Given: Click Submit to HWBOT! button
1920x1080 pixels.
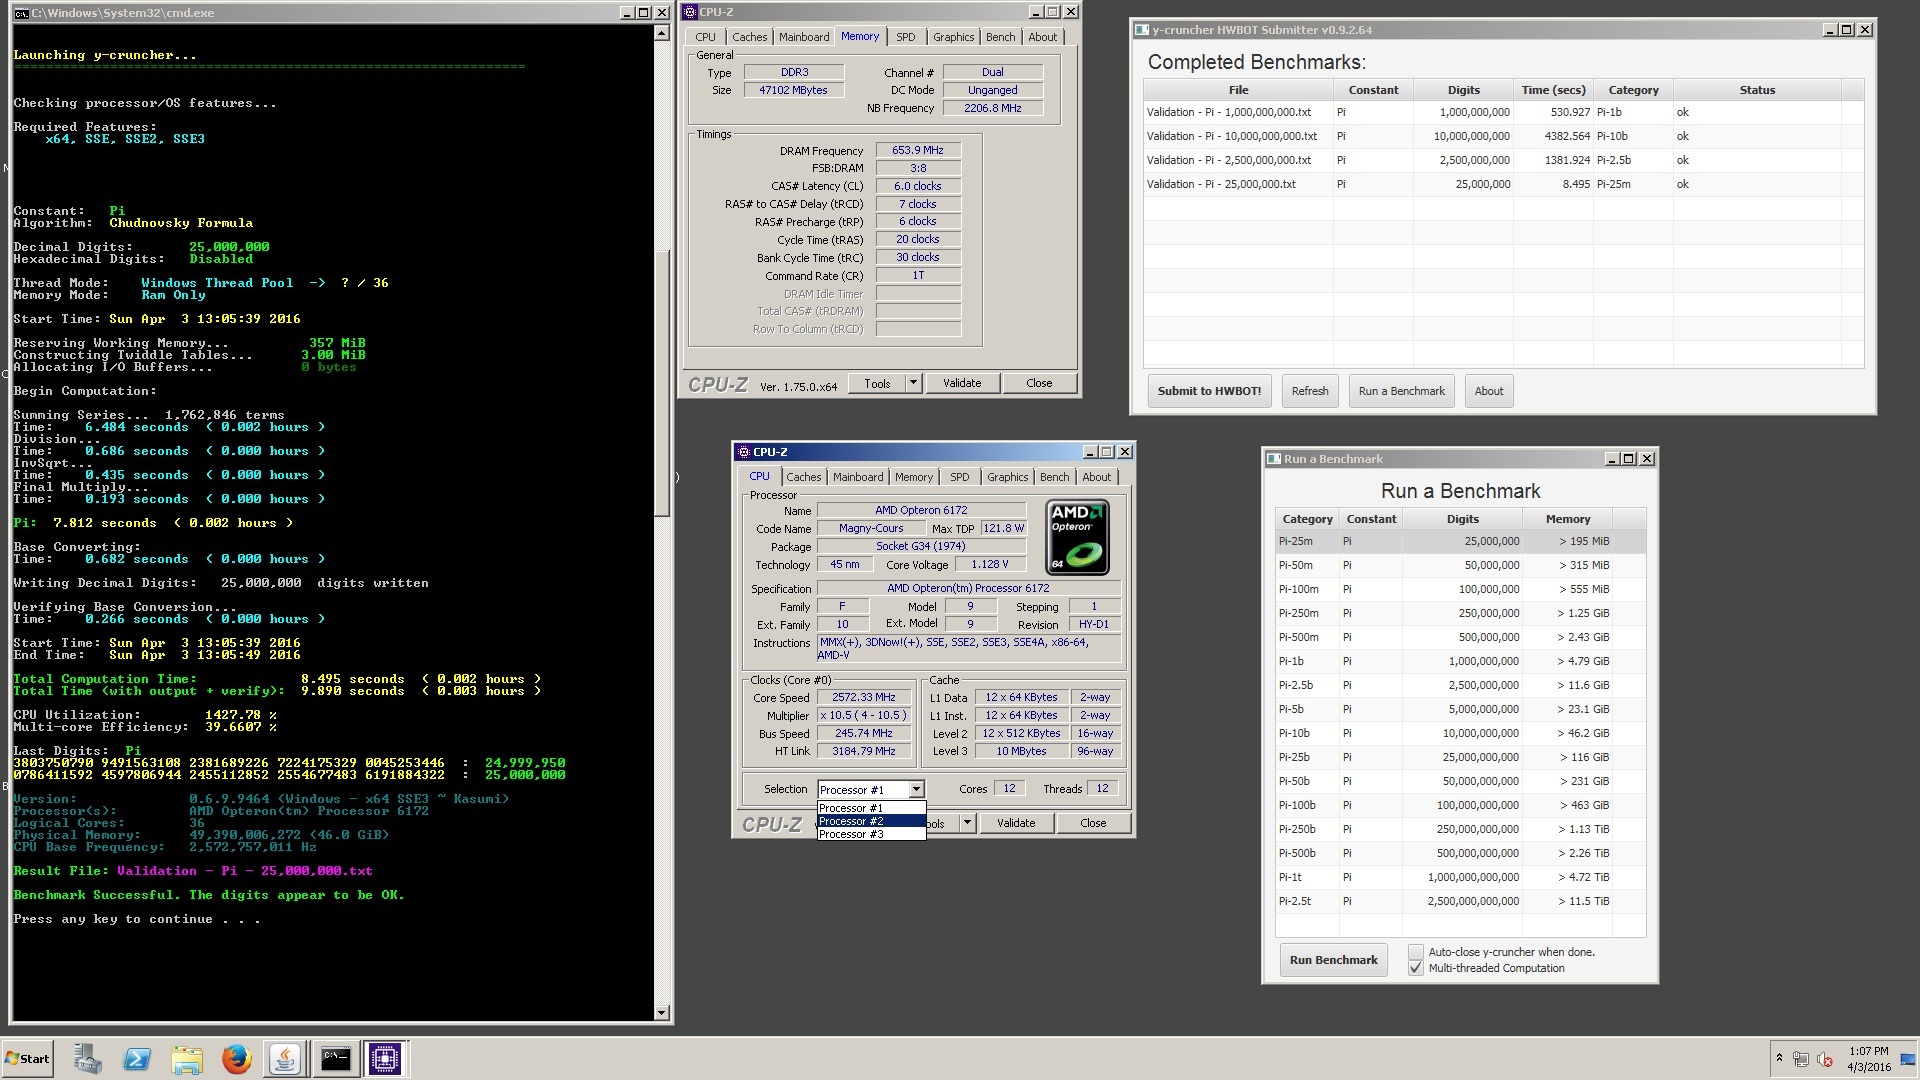Looking at the screenshot, I should click(1209, 391).
